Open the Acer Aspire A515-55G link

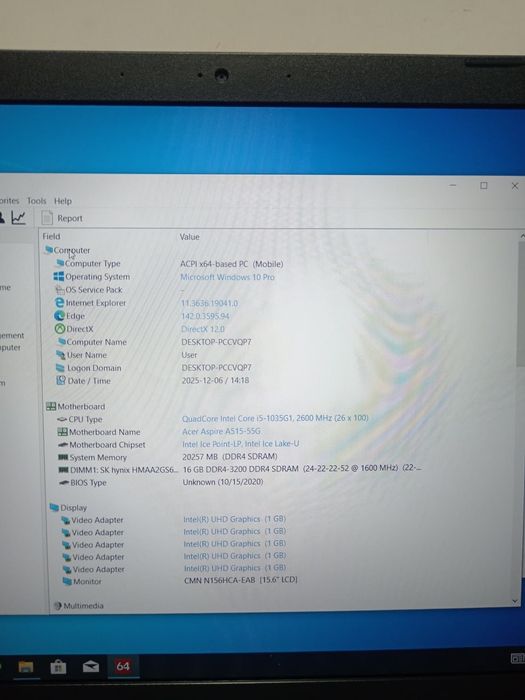[221, 431]
